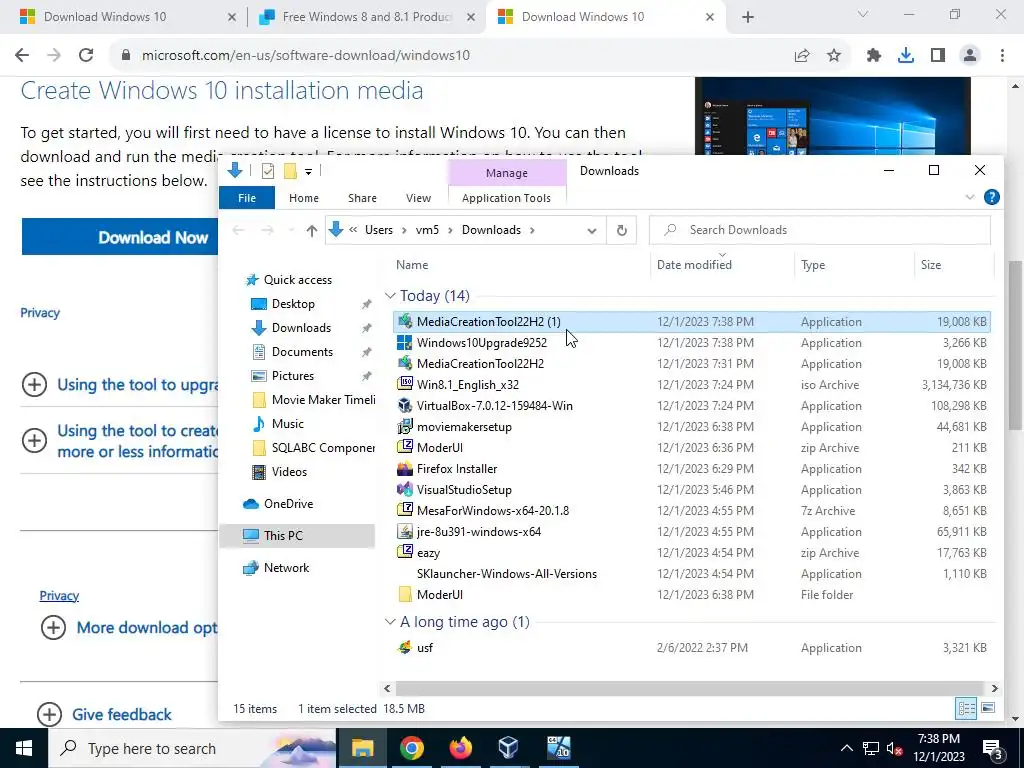The image size is (1024, 768).
Task: Switch to large icons view layout icon
Action: pos(988,708)
